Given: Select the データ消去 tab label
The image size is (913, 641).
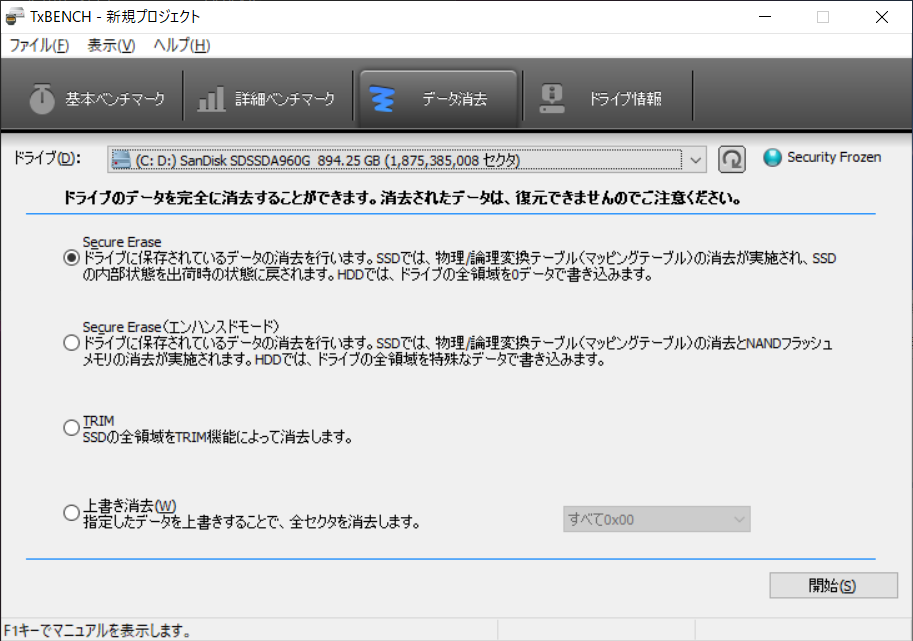Looking at the screenshot, I should point(455,99).
